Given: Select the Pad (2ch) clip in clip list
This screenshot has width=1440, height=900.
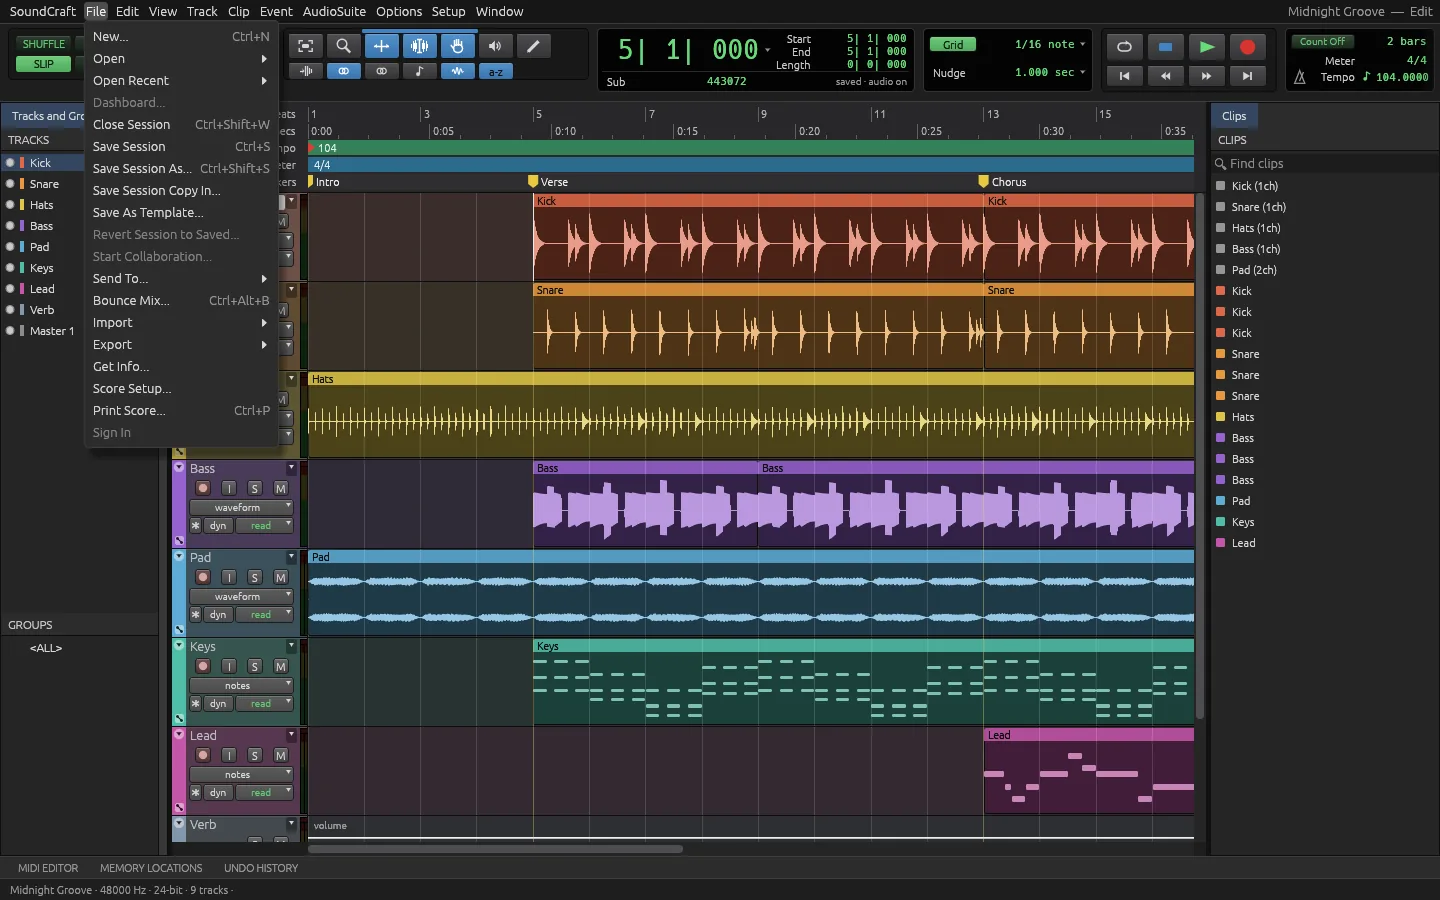Looking at the screenshot, I should pos(1254,270).
